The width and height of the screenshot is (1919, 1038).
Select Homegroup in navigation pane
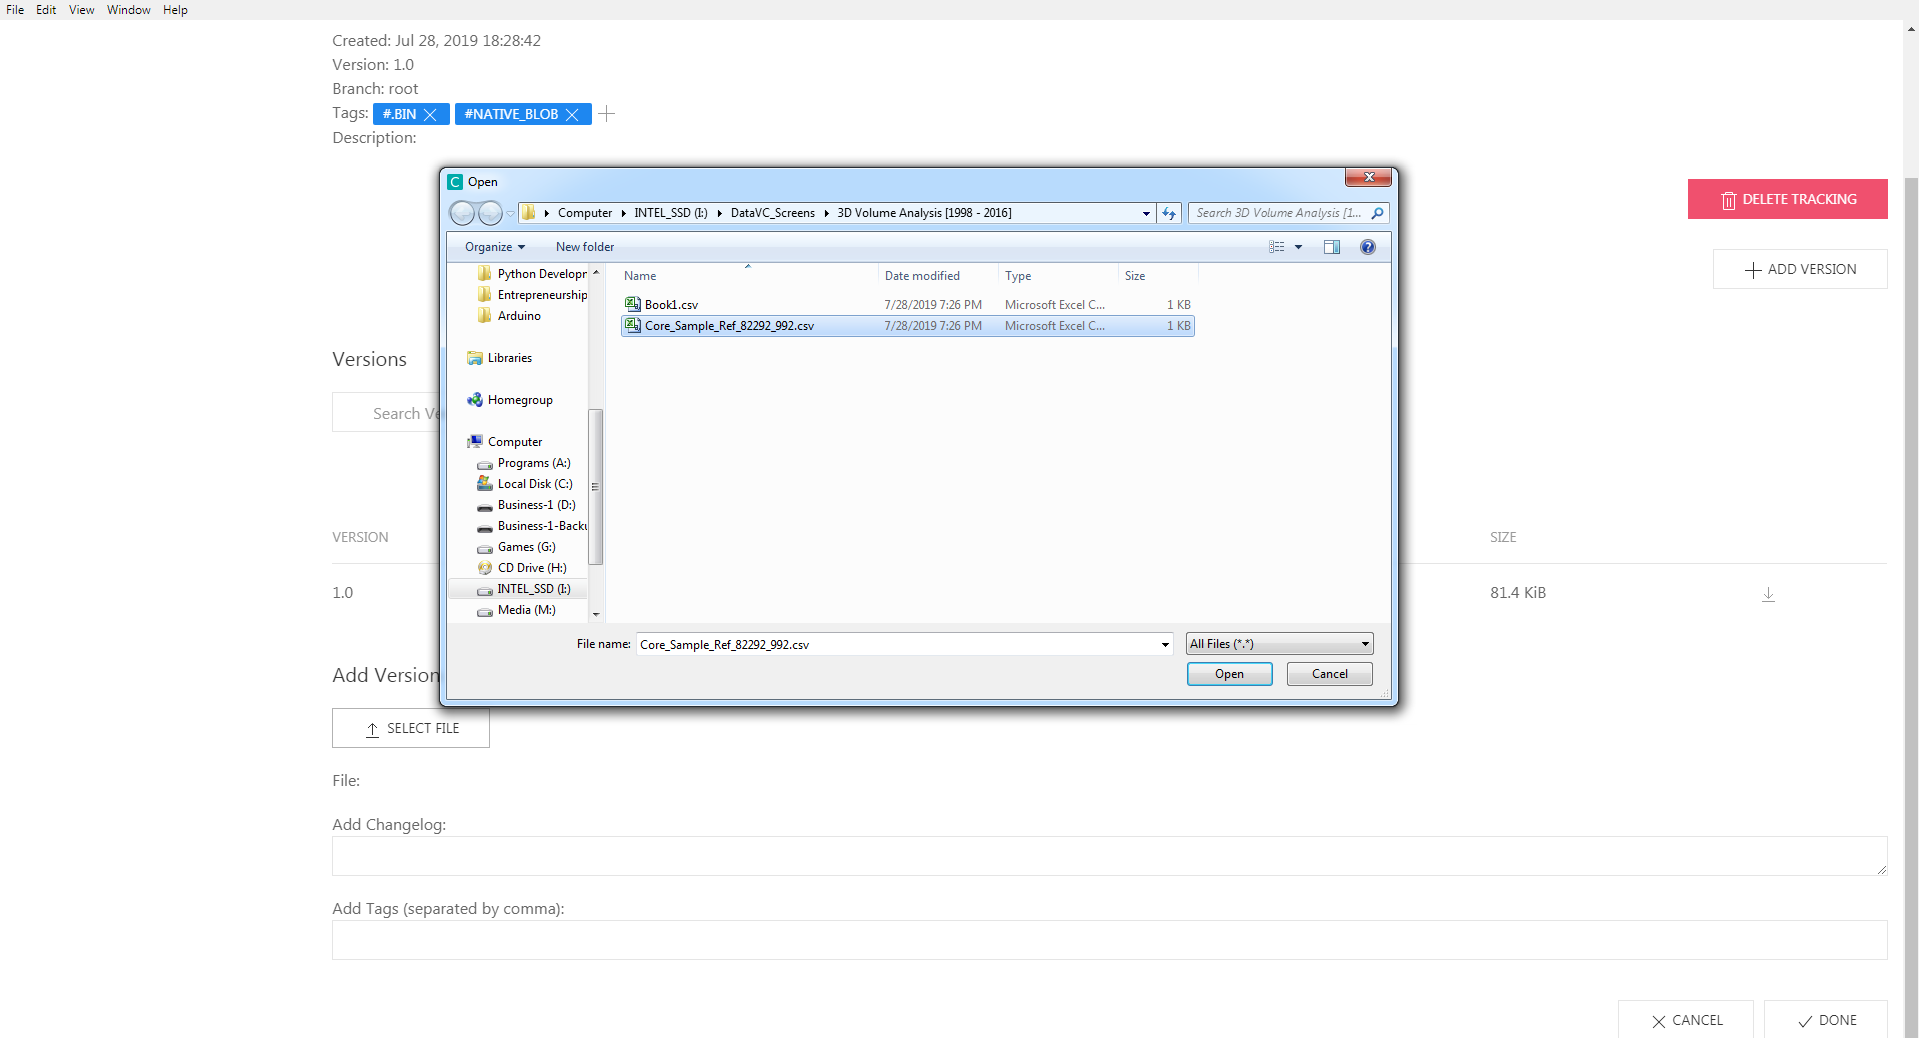(510, 400)
